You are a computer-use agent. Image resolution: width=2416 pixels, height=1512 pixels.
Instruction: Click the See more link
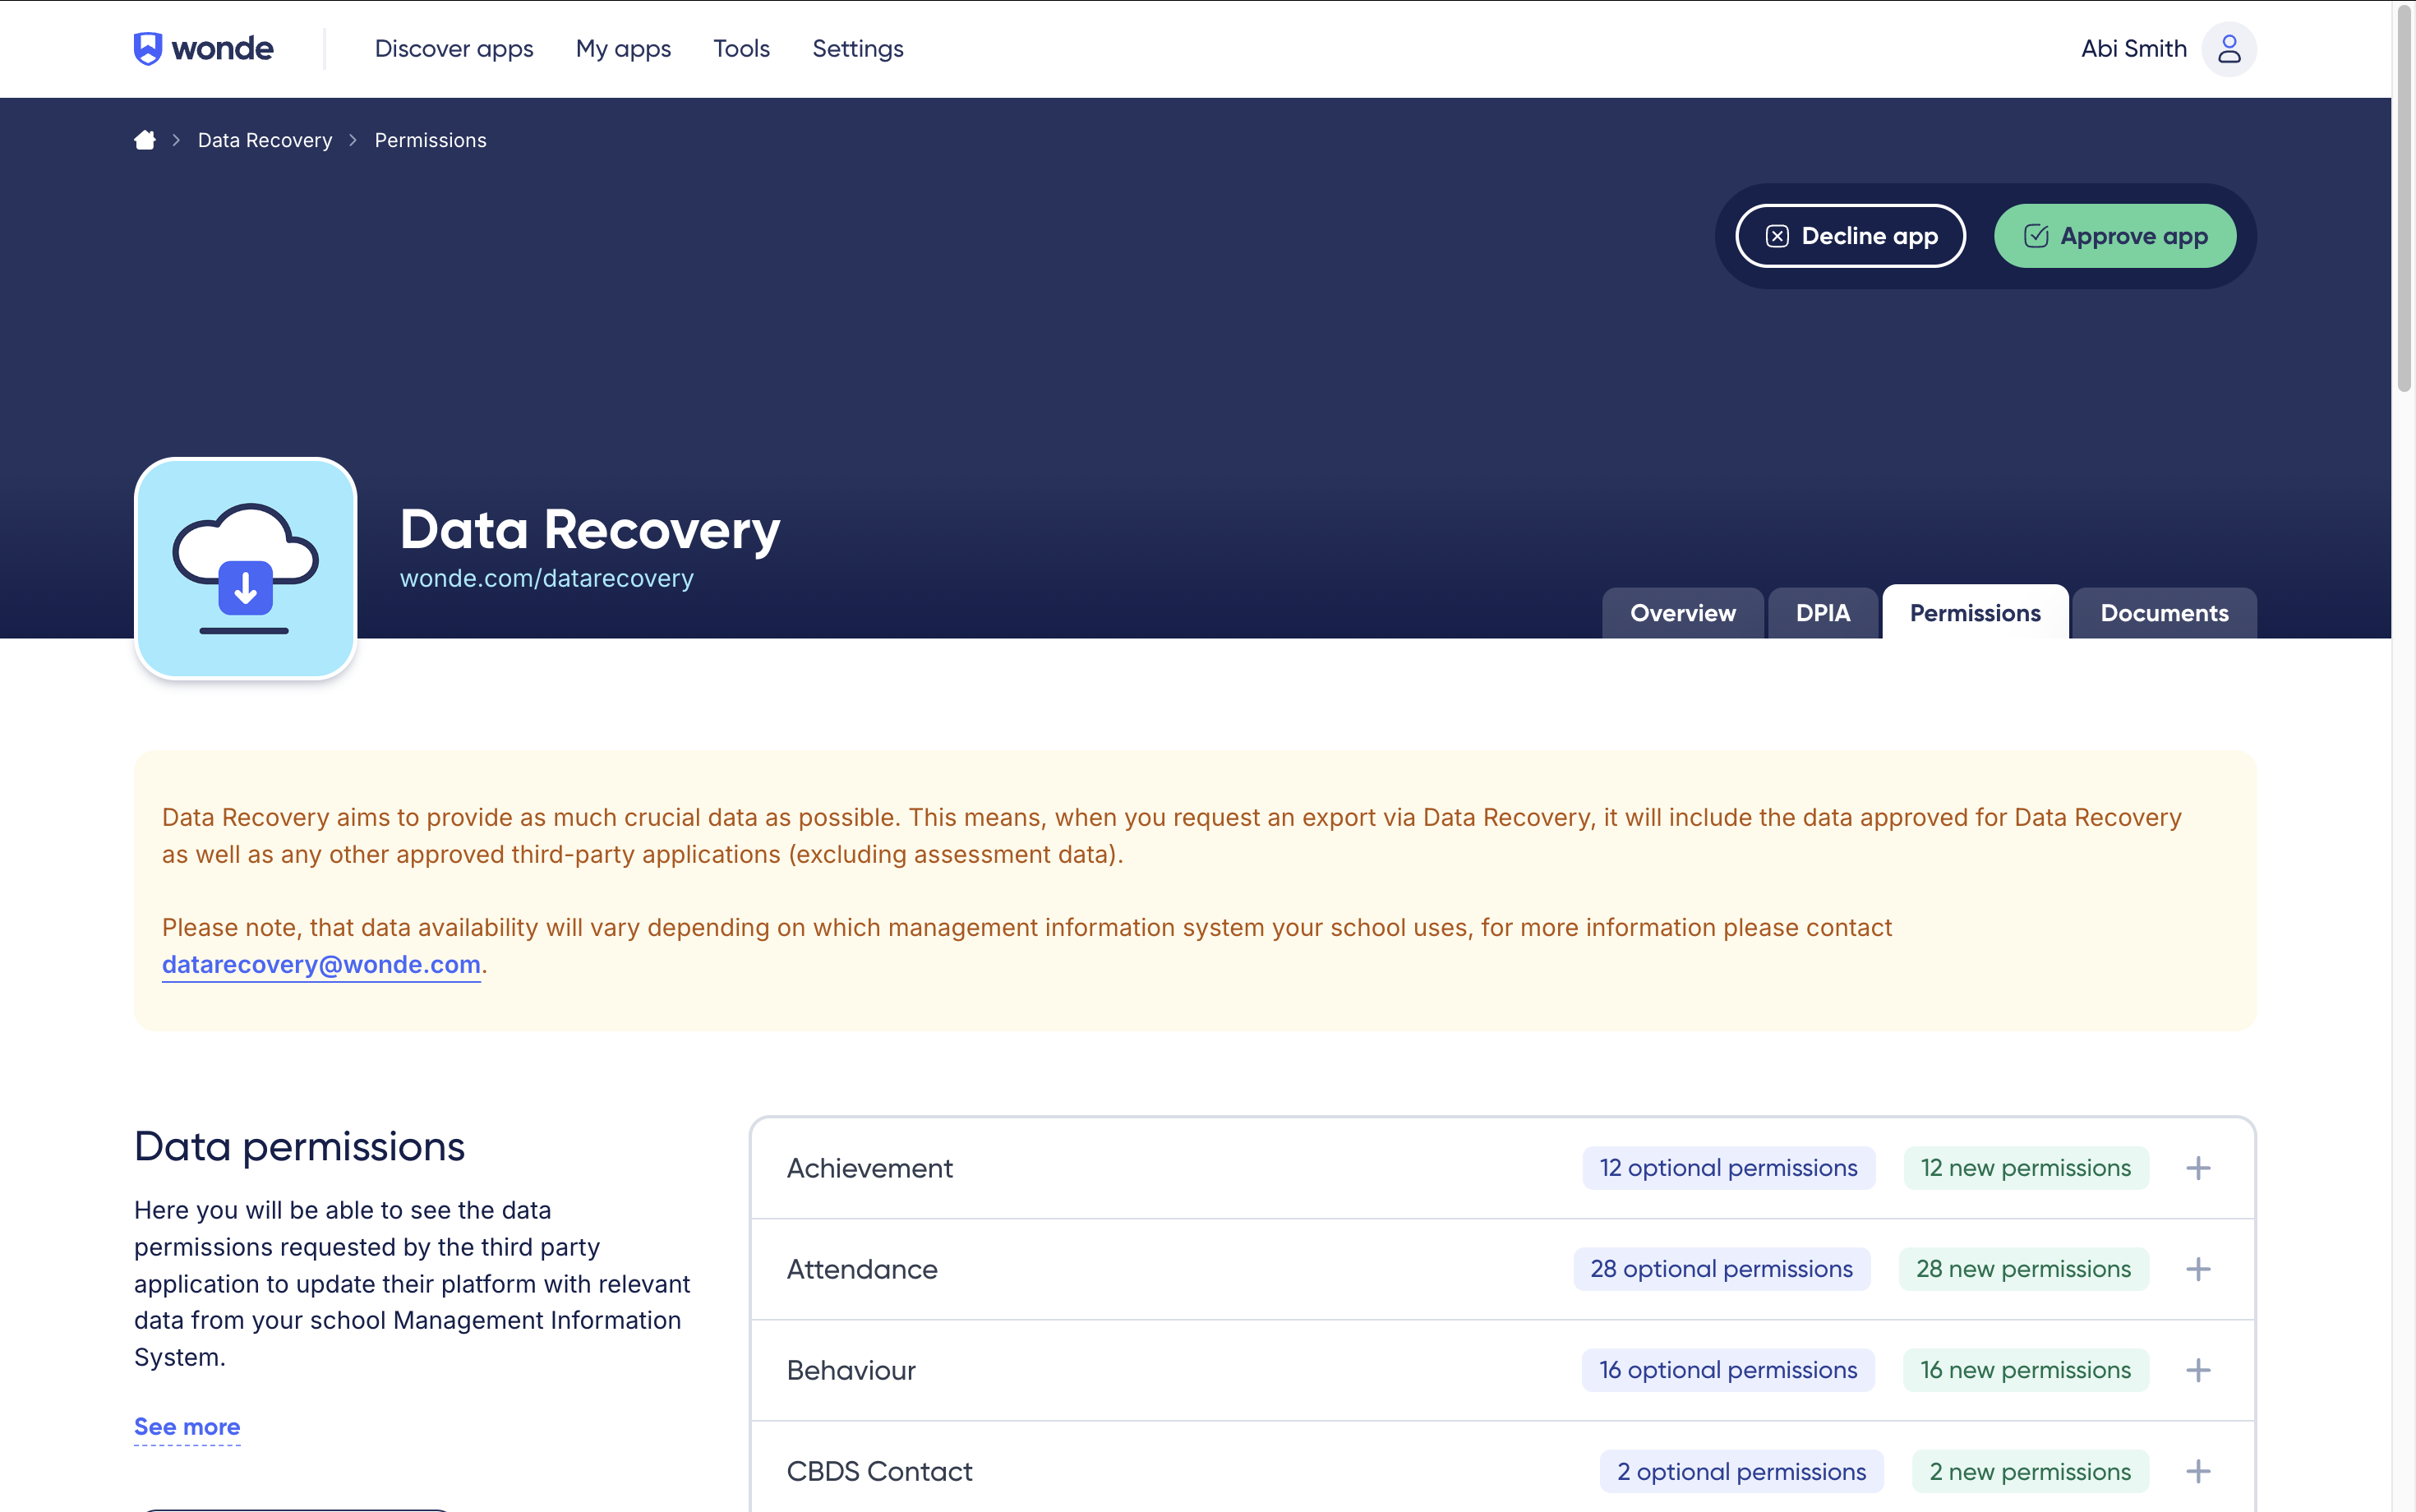[x=187, y=1427]
